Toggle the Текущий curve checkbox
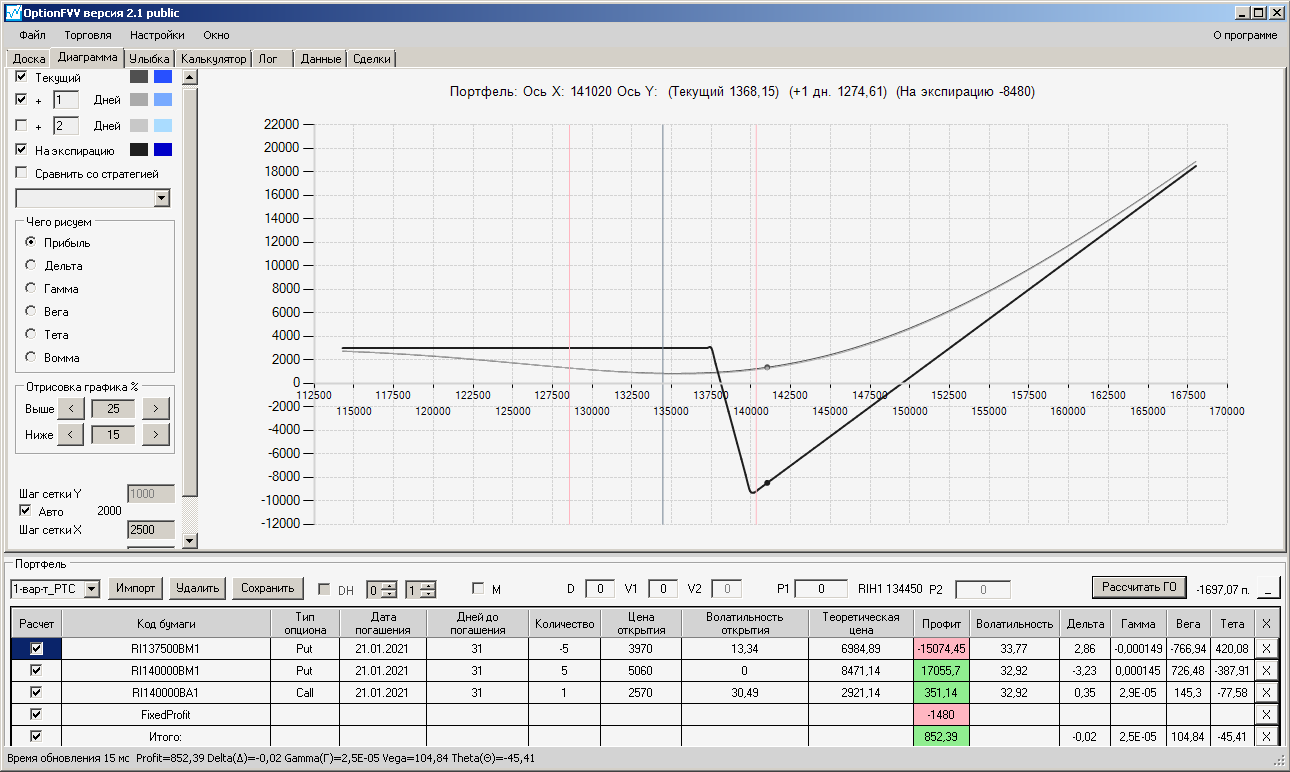This screenshot has width=1290, height=772. (22, 77)
